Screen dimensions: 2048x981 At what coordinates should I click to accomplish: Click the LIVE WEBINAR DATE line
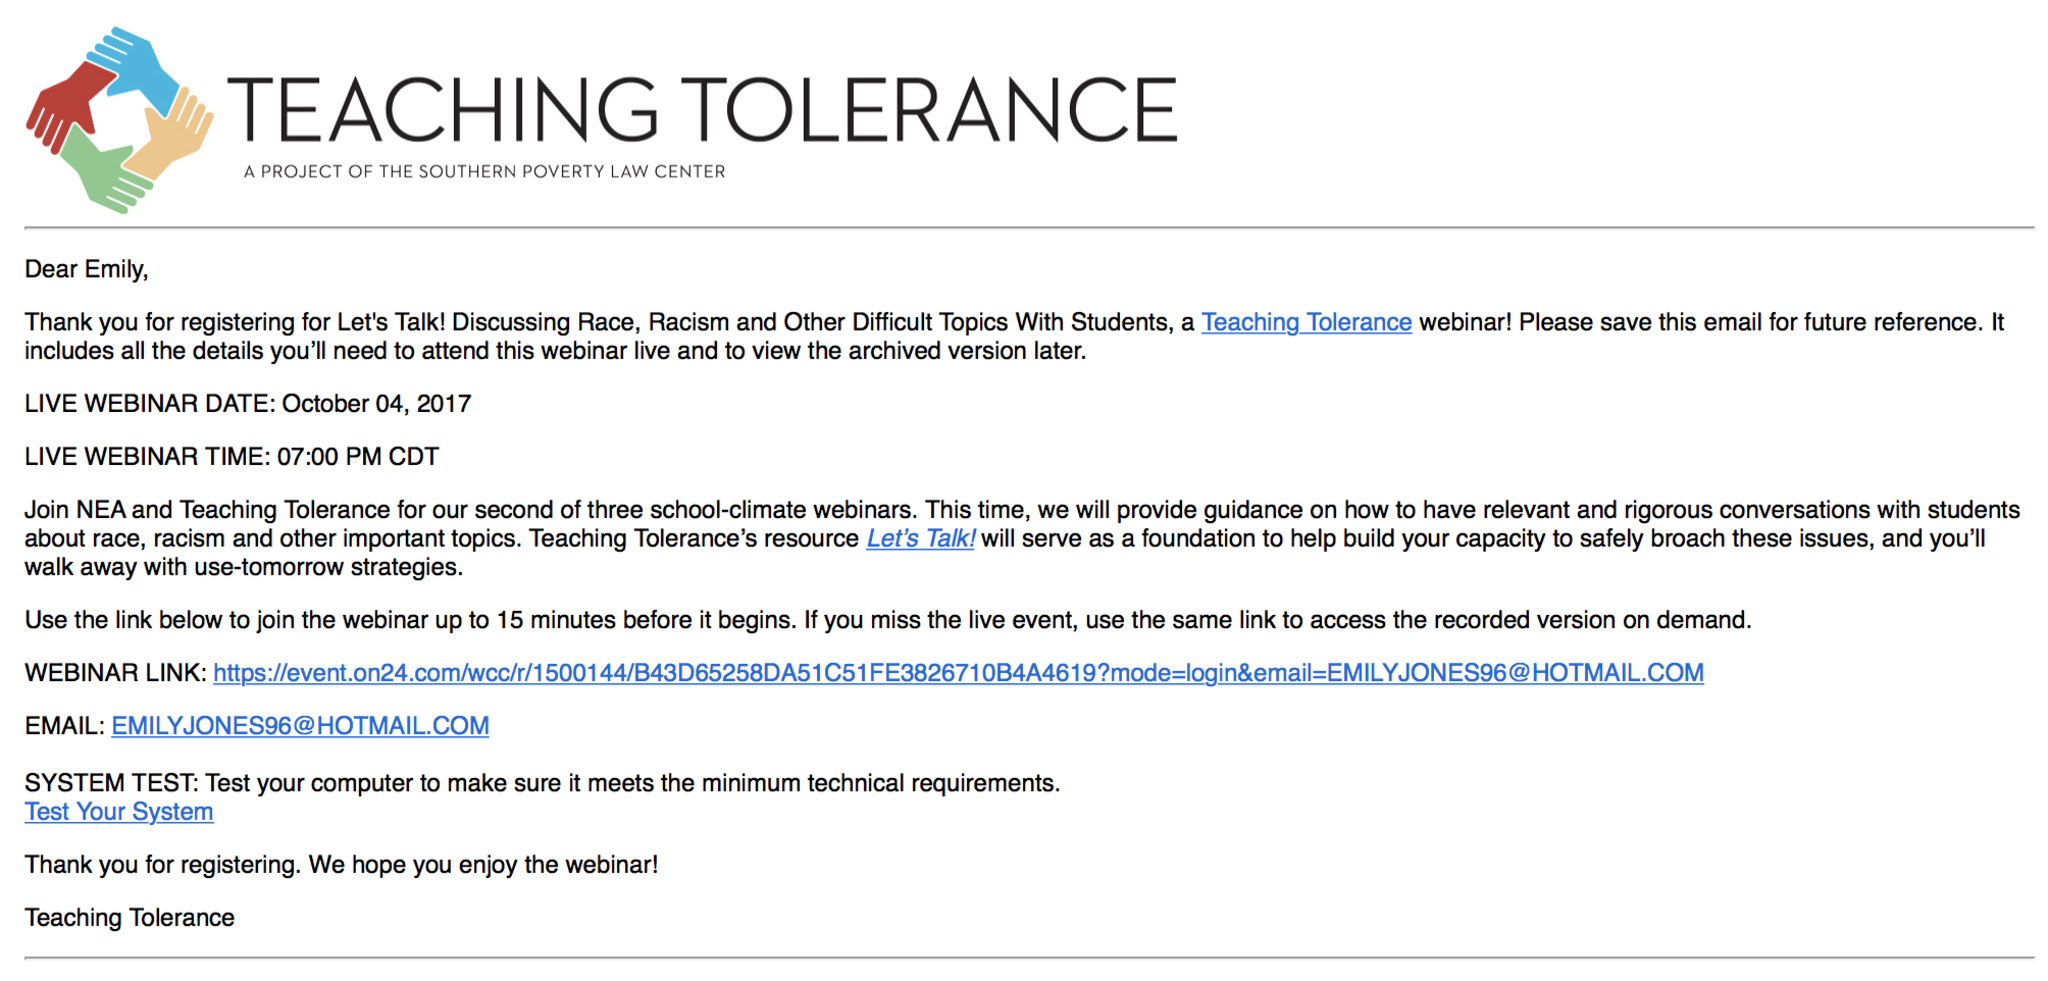click(x=247, y=404)
